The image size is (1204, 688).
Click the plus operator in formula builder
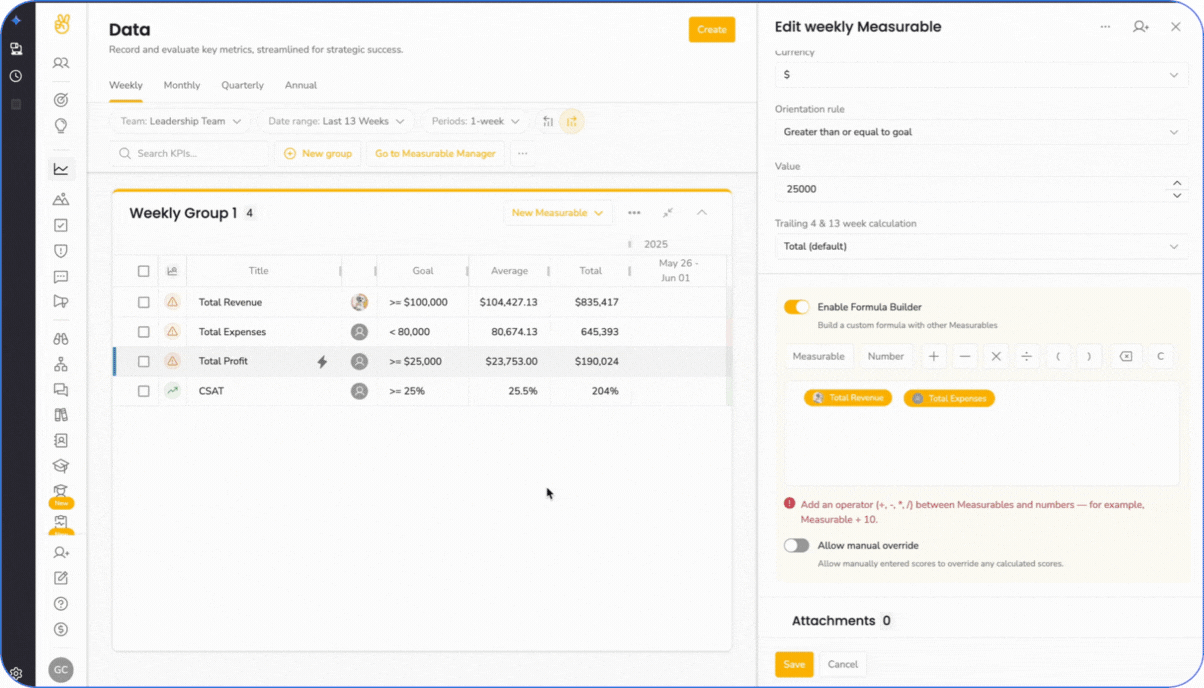coord(934,356)
